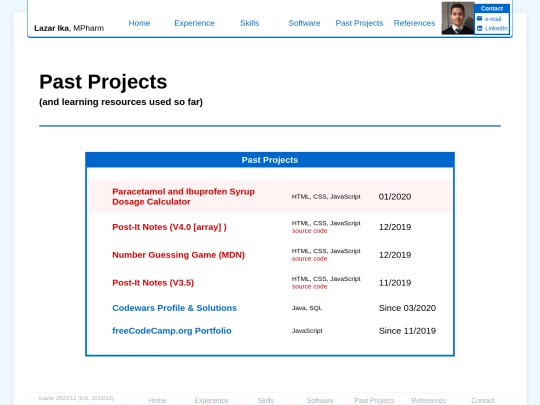Viewport: 540px width, 405px height.
Task: Open Number Guessing Game (MDN) project
Action: 178,255
